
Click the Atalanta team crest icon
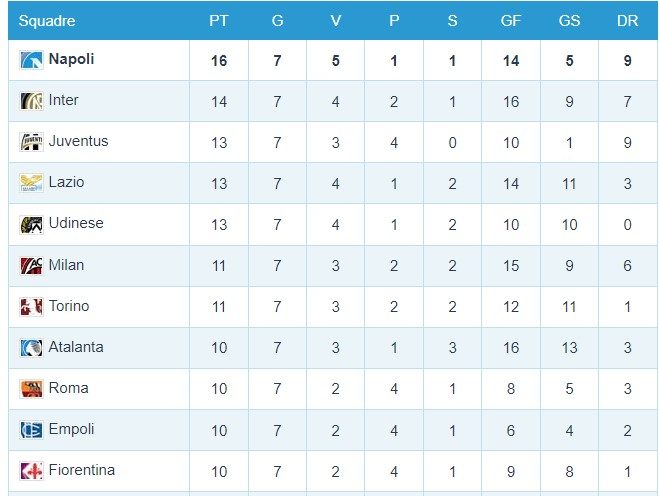coord(31,348)
